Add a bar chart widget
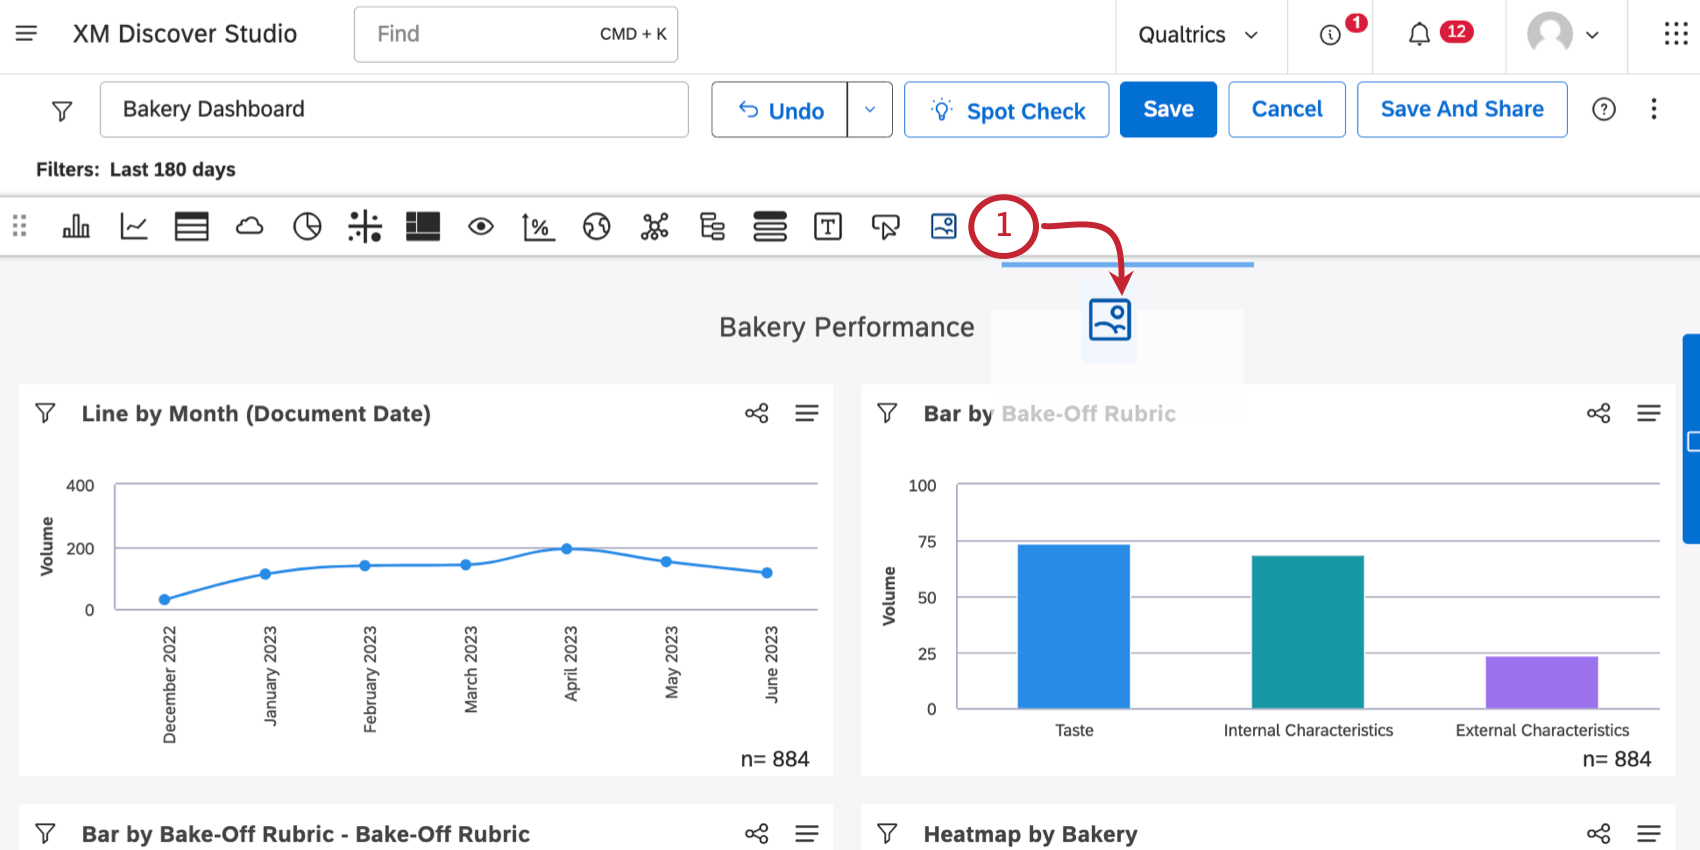 (76, 227)
